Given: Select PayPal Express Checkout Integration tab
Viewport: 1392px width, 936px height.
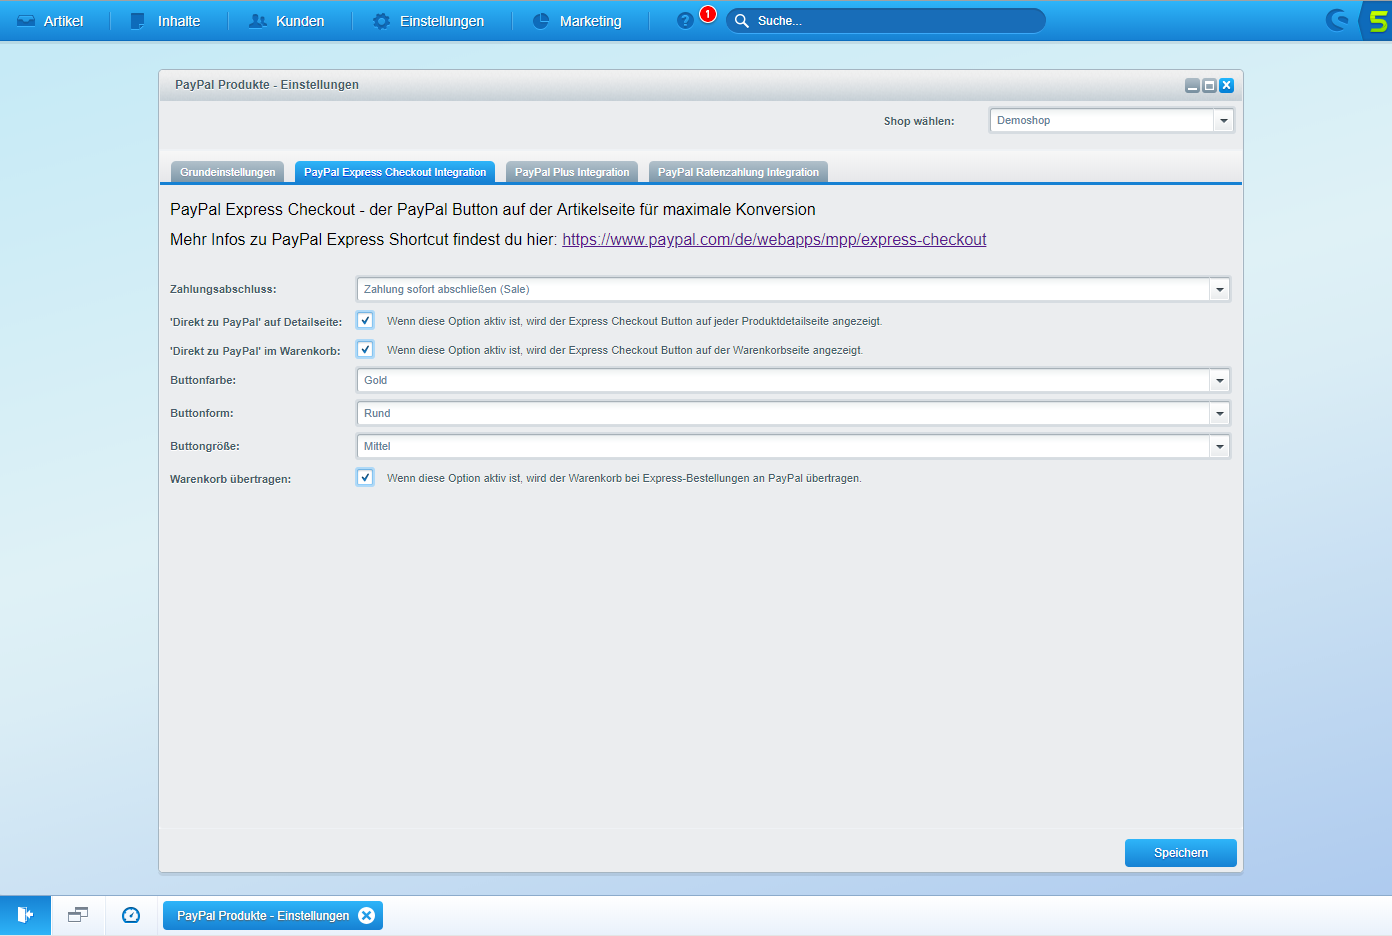Looking at the screenshot, I should tap(395, 172).
